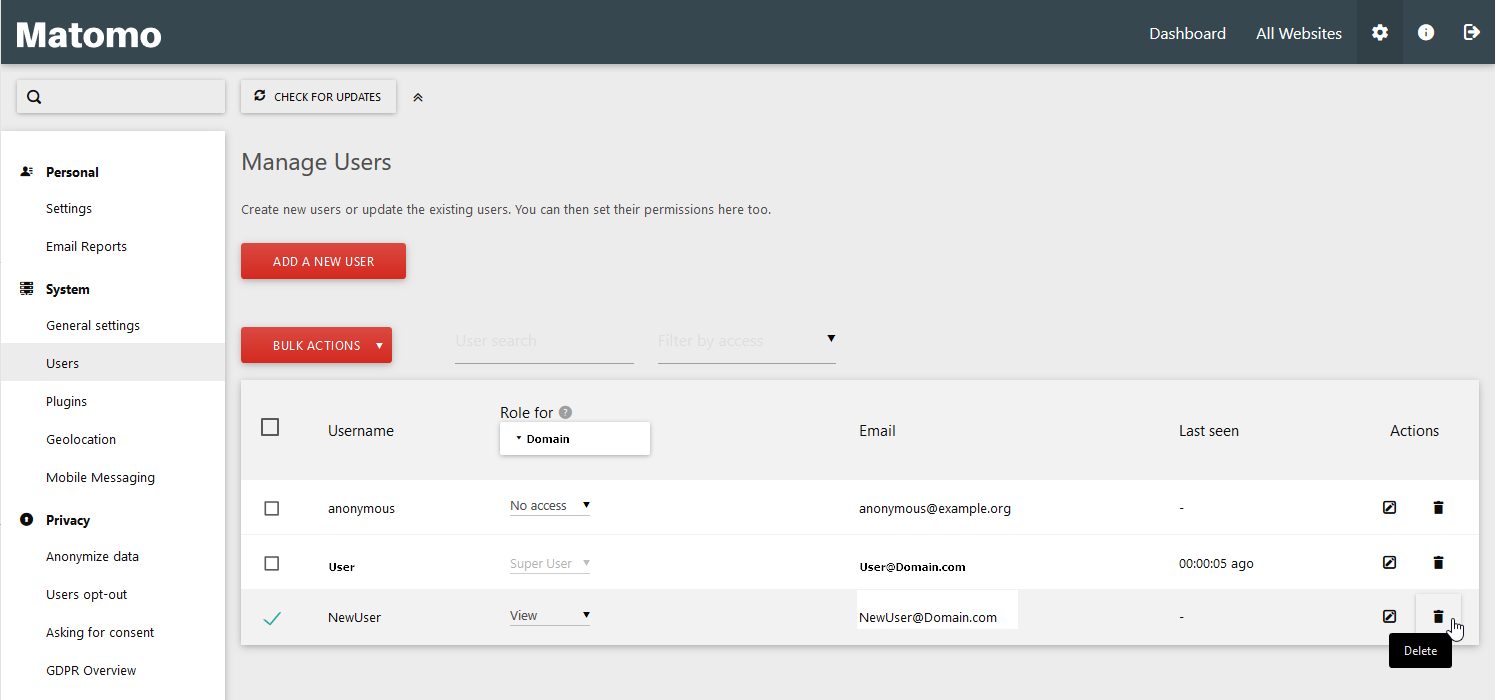Open Mobile Messaging settings

[x=100, y=477]
